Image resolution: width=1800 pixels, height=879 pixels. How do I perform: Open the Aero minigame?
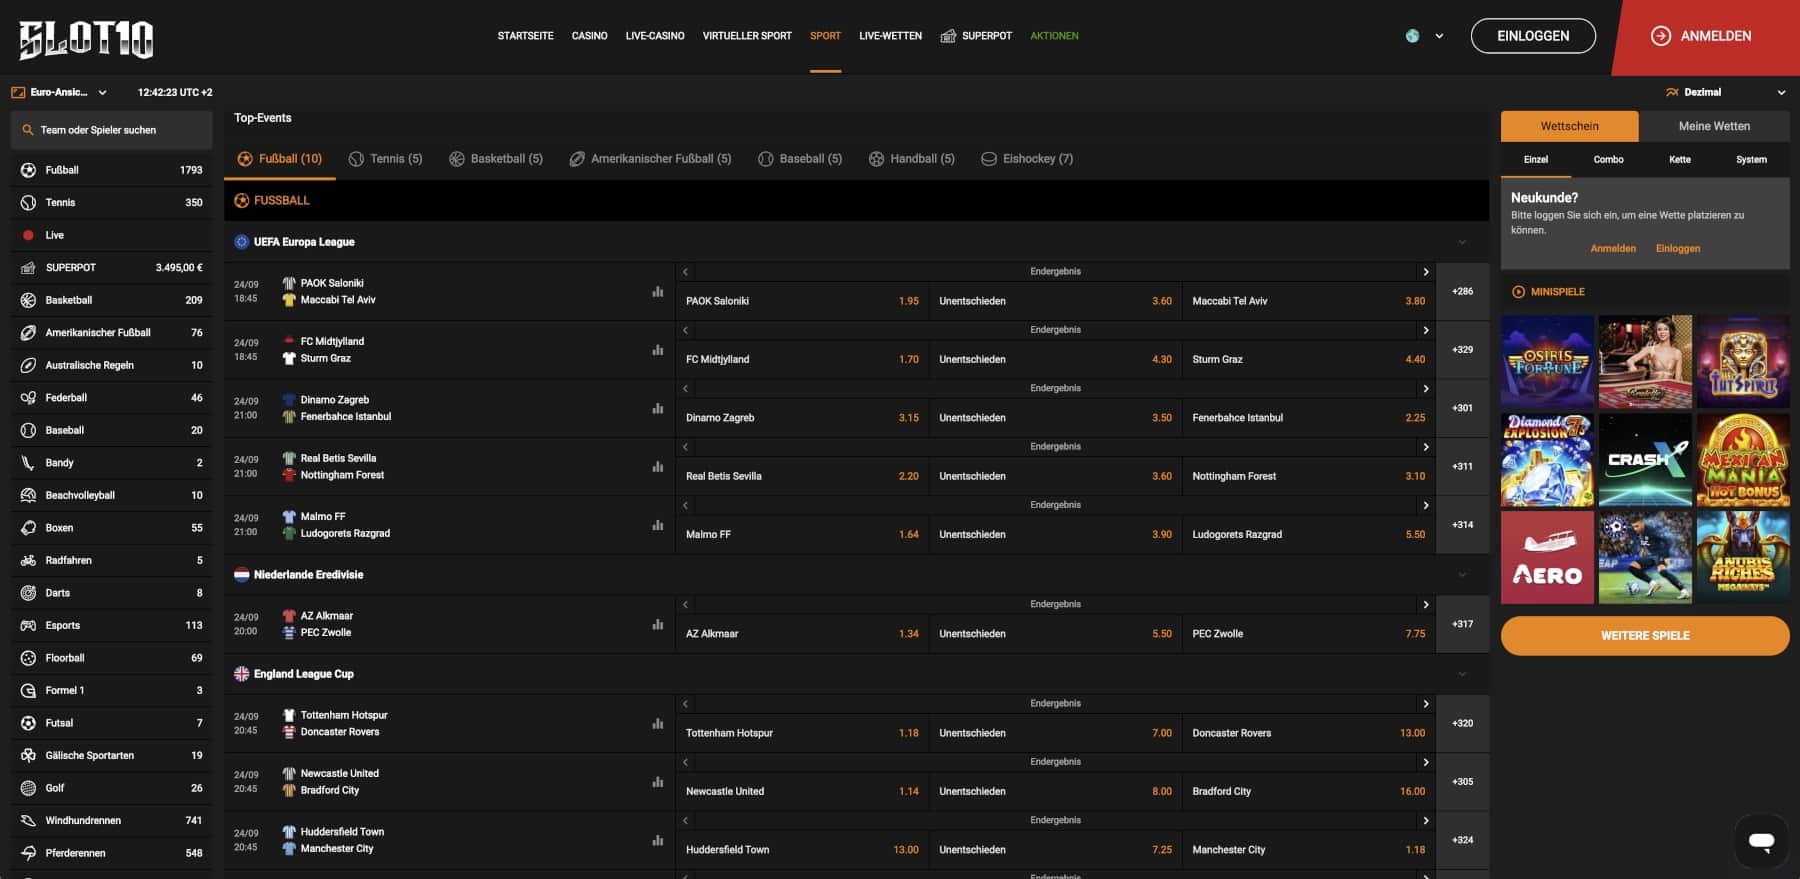1547,557
